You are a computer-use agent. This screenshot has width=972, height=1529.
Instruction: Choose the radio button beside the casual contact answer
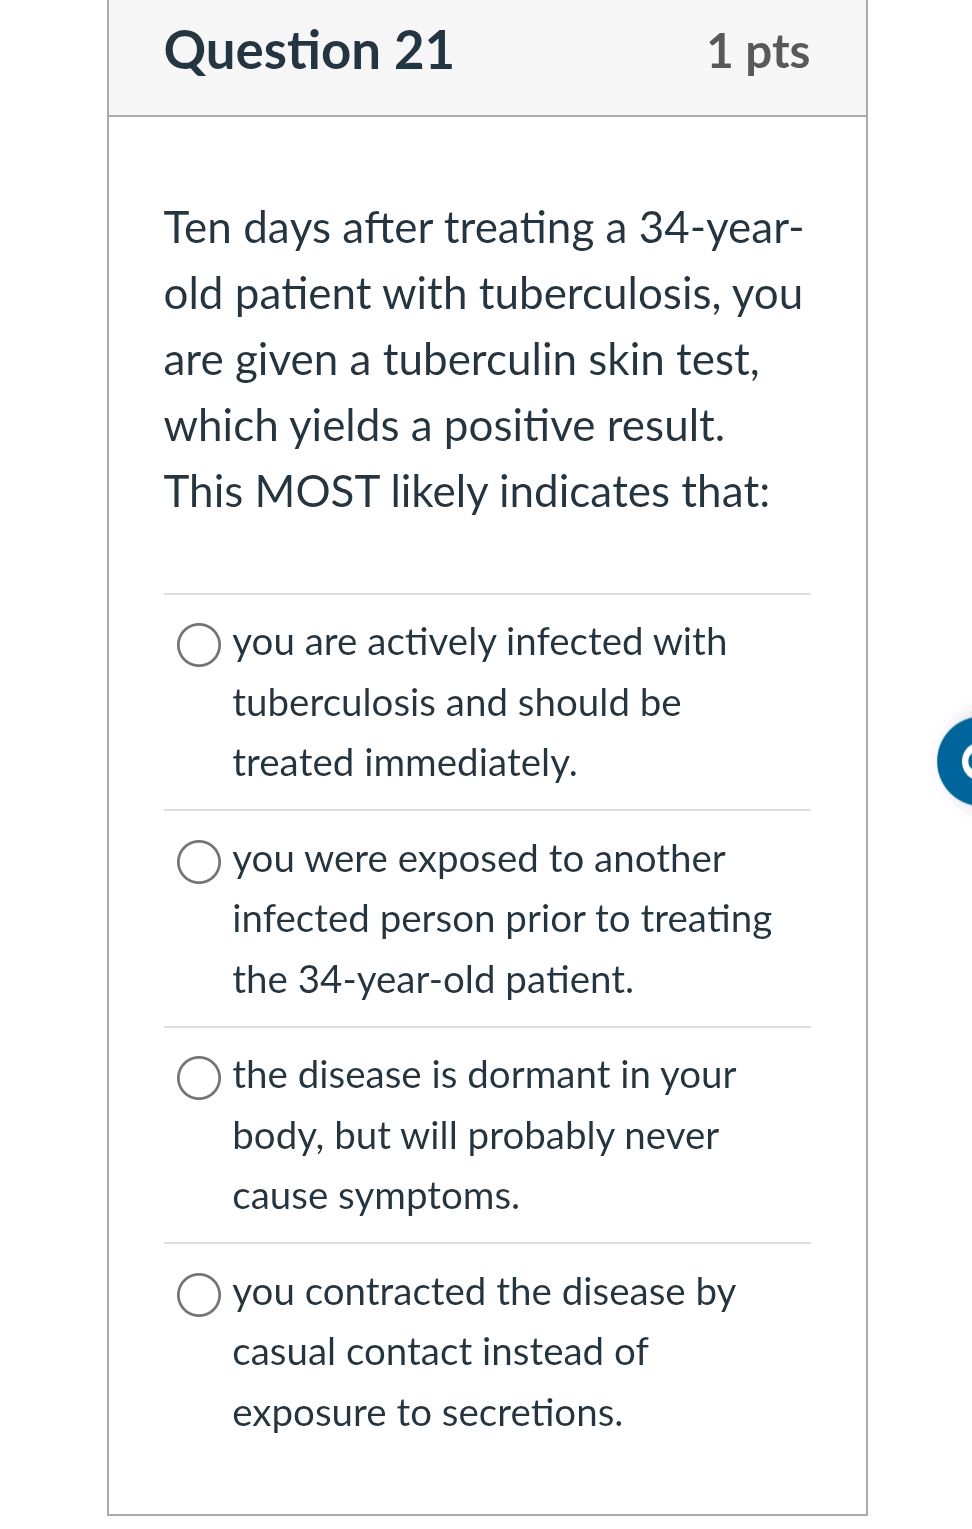point(199,1295)
